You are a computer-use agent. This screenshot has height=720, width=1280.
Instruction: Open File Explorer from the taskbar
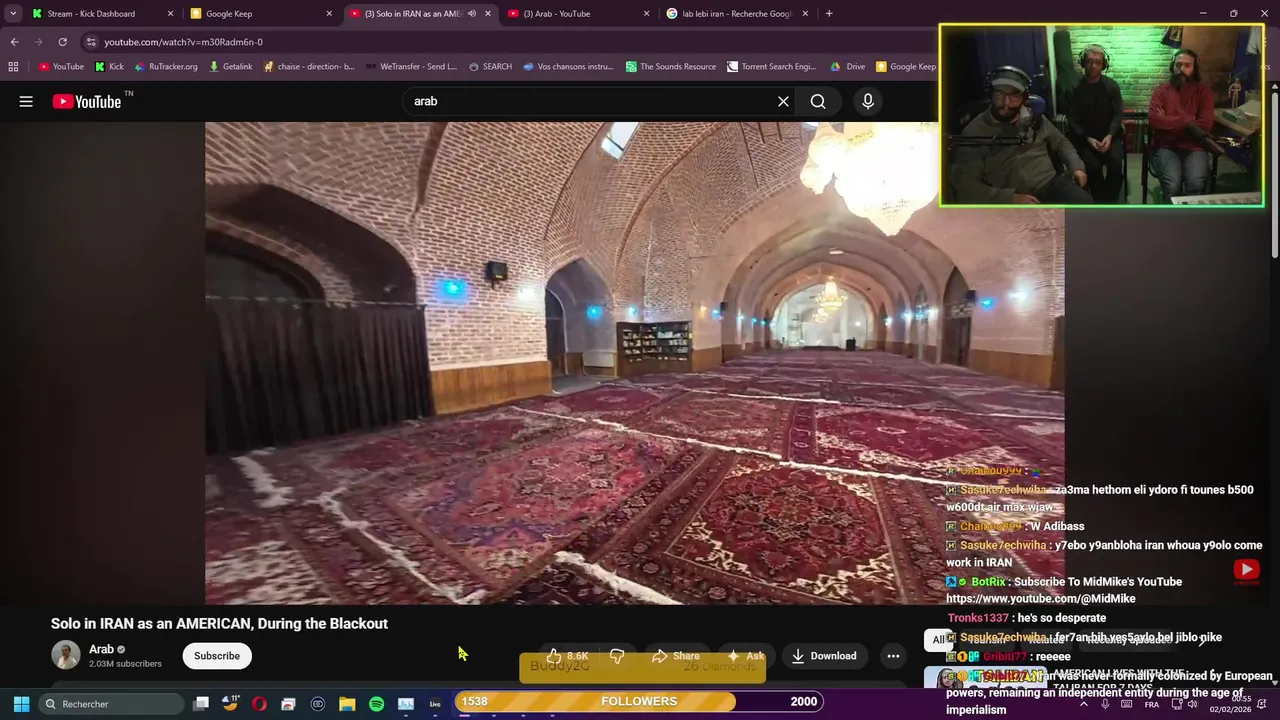pos(347,704)
